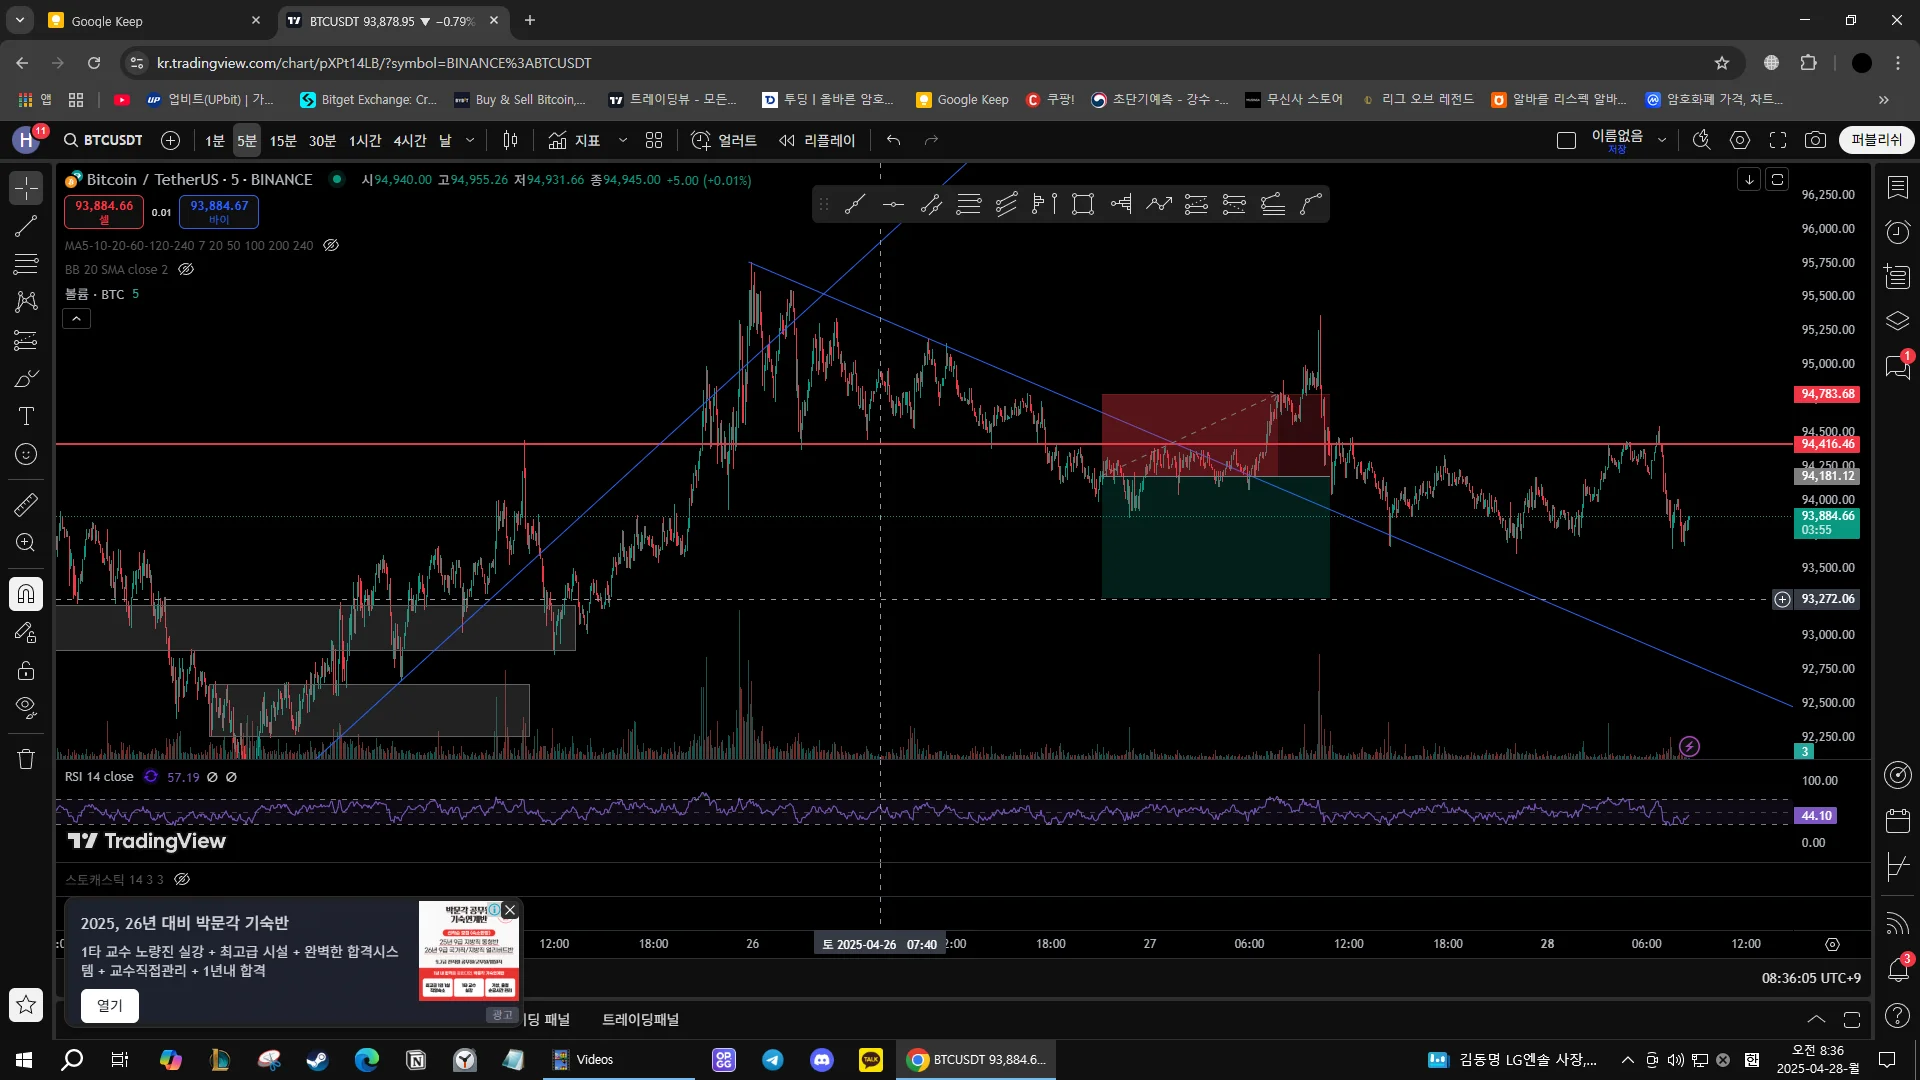The width and height of the screenshot is (1920, 1080).
Task: Select the measure ruler tool
Action: 26,505
